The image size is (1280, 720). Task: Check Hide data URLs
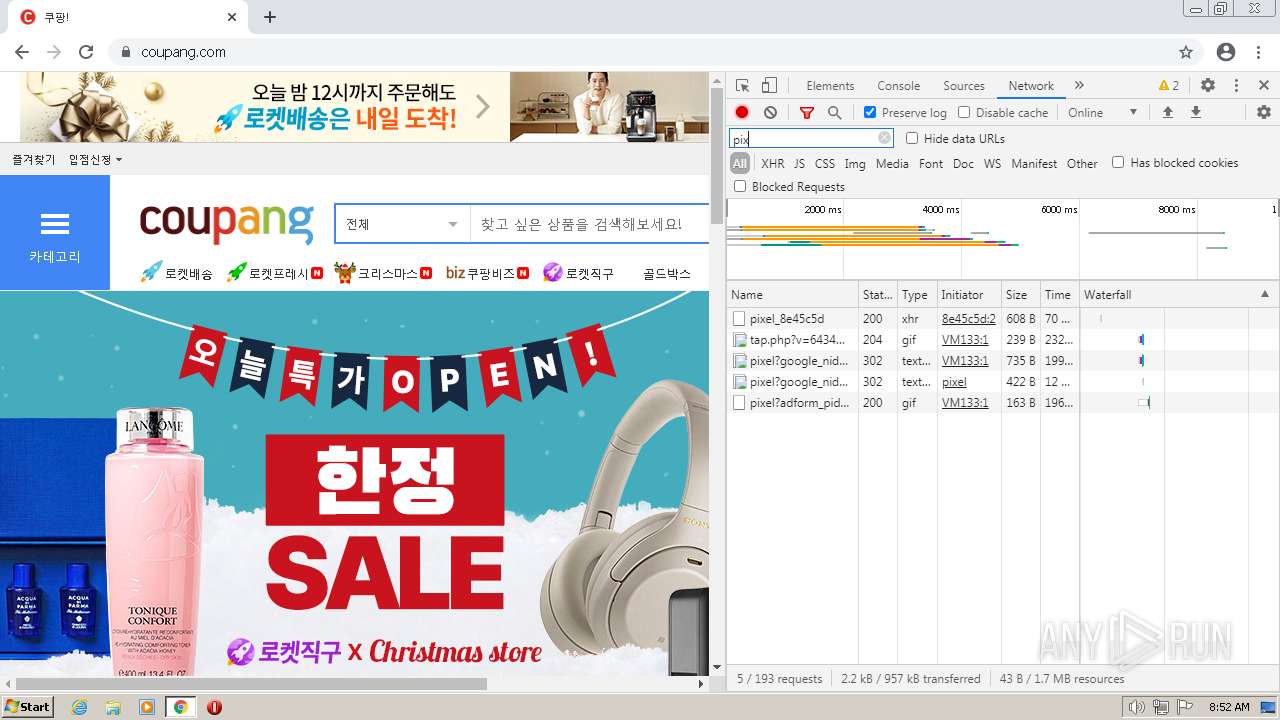tap(912, 139)
